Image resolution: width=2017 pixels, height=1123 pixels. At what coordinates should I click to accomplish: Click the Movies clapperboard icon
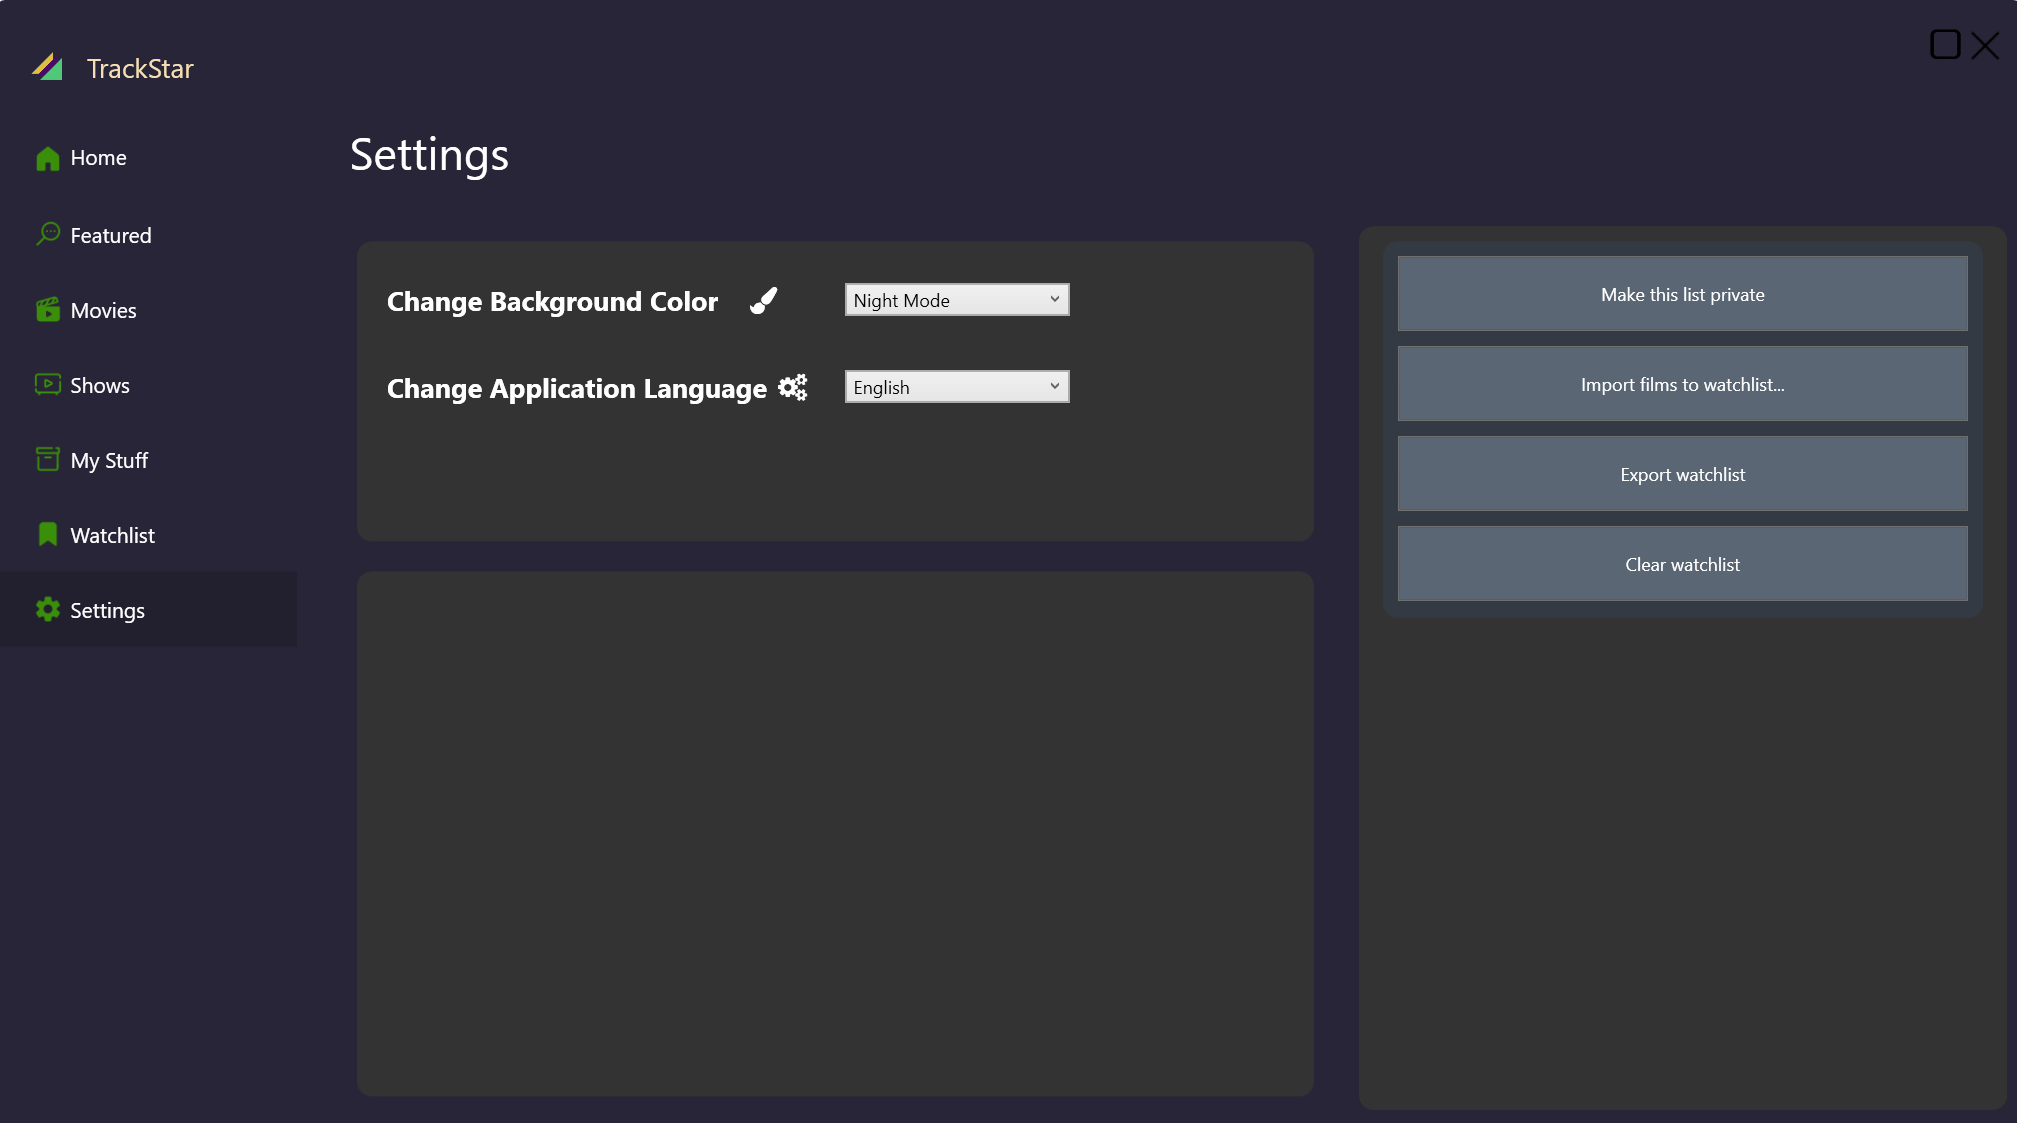[47, 310]
